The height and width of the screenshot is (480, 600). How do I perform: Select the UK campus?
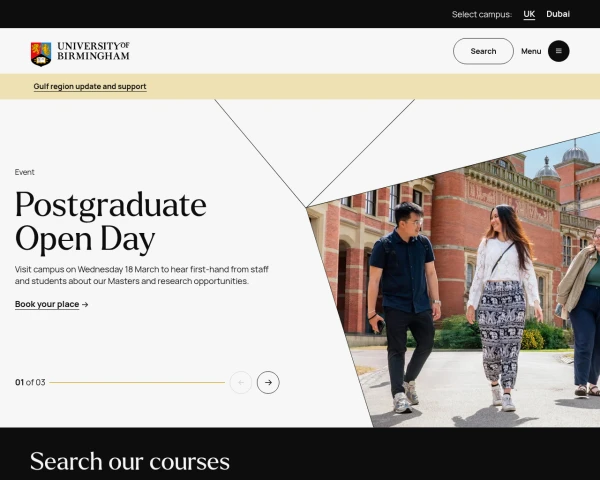pos(529,14)
